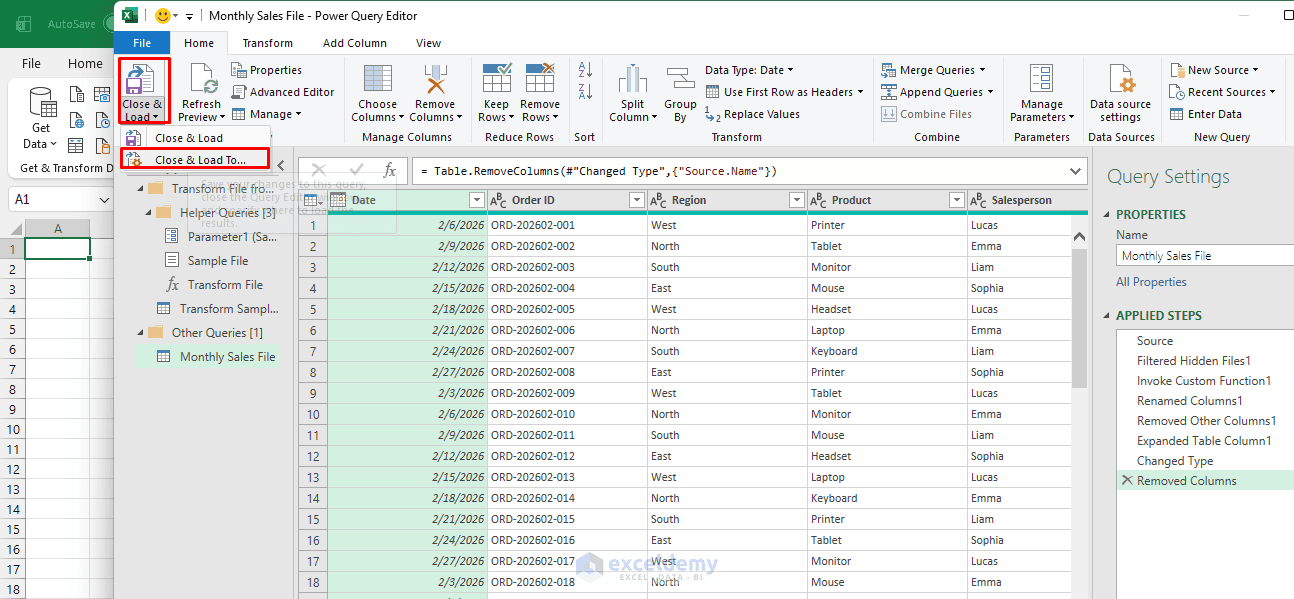Click the formula bar text field
This screenshot has height=599, width=1294.
[x=740, y=171]
